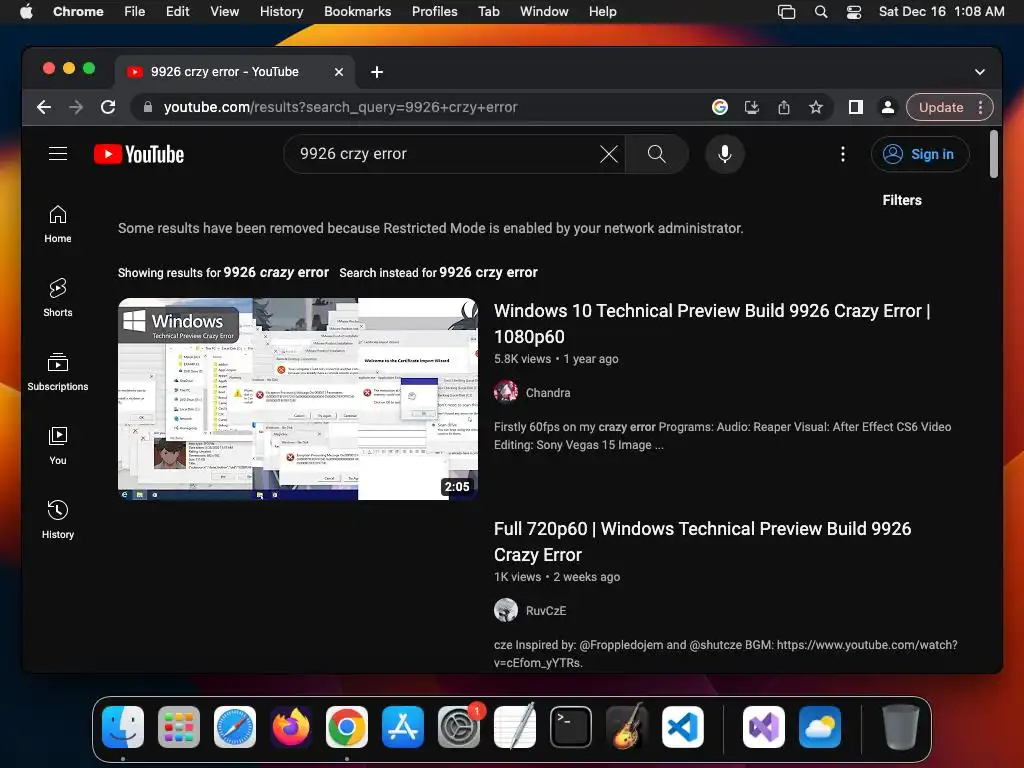Go to Home in the sidebar
The width and height of the screenshot is (1024, 768).
(x=58, y=224)
